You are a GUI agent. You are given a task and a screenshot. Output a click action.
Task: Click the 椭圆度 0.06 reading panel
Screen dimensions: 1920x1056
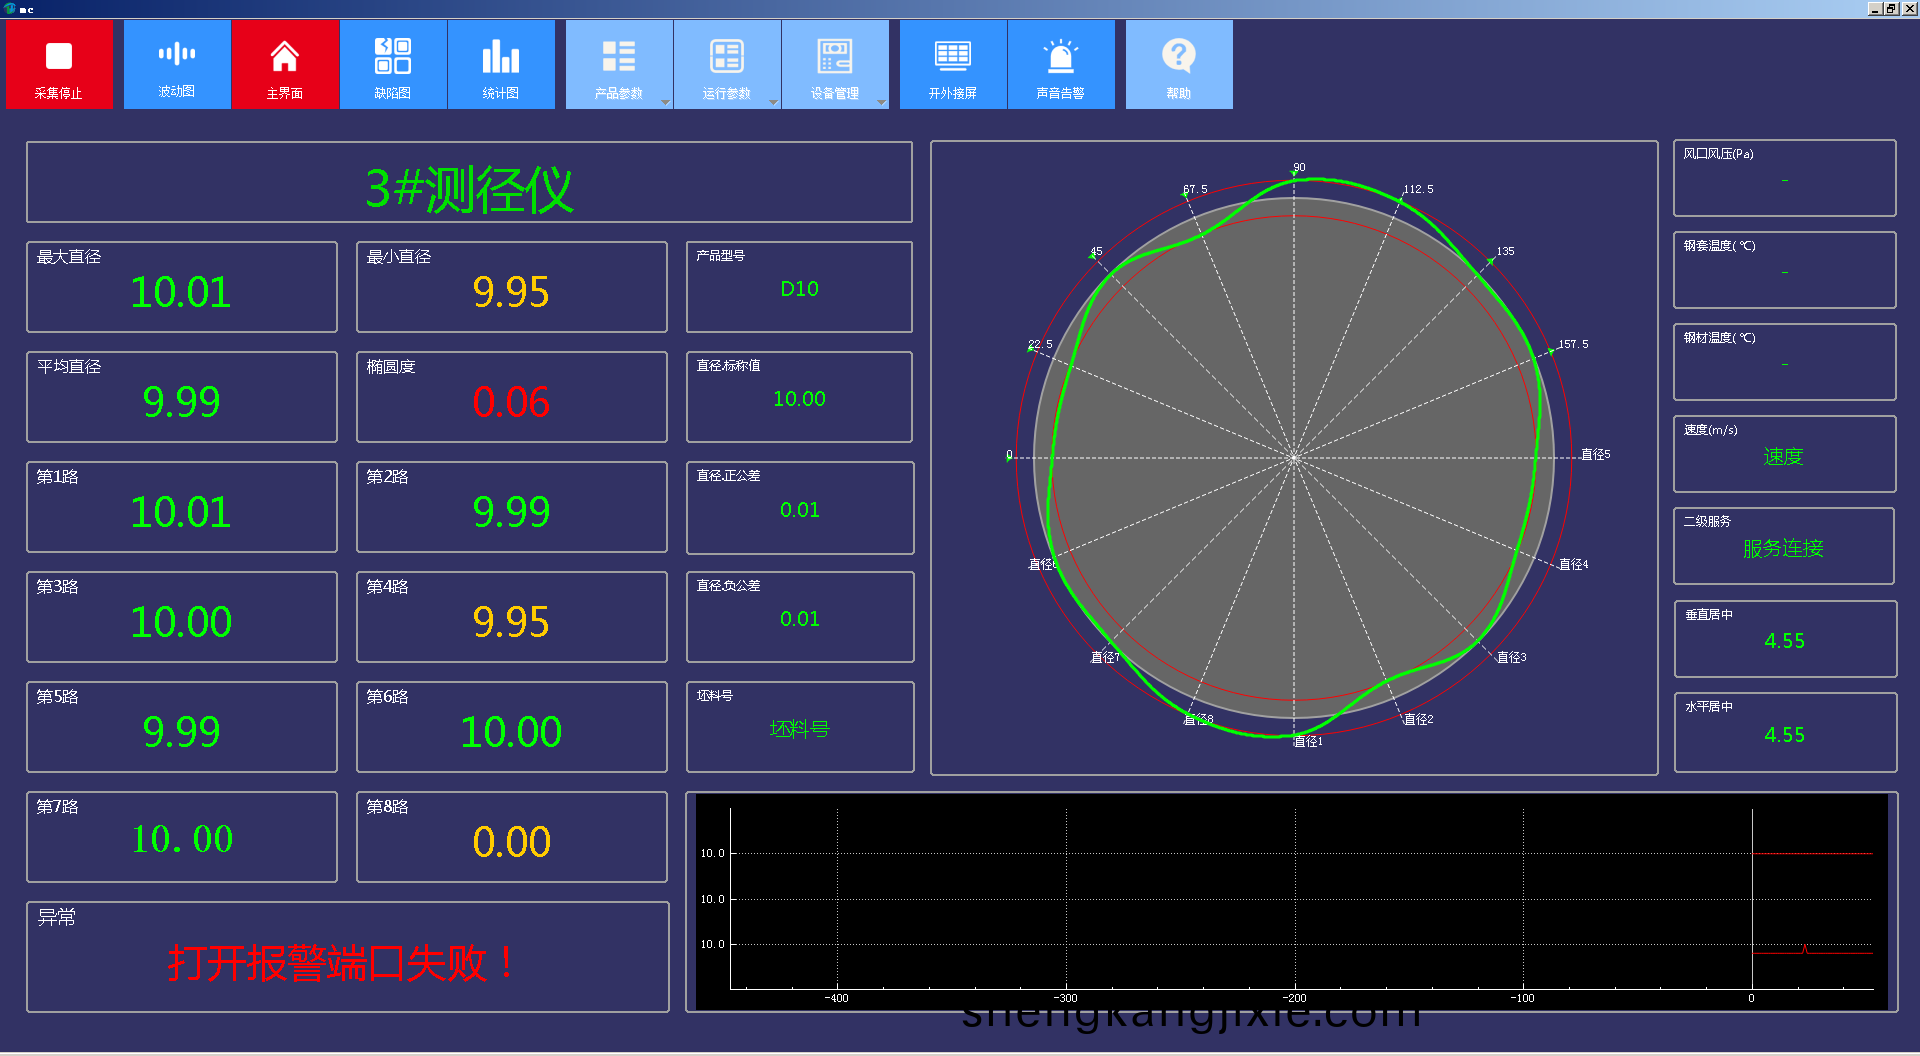coord(511,401)
